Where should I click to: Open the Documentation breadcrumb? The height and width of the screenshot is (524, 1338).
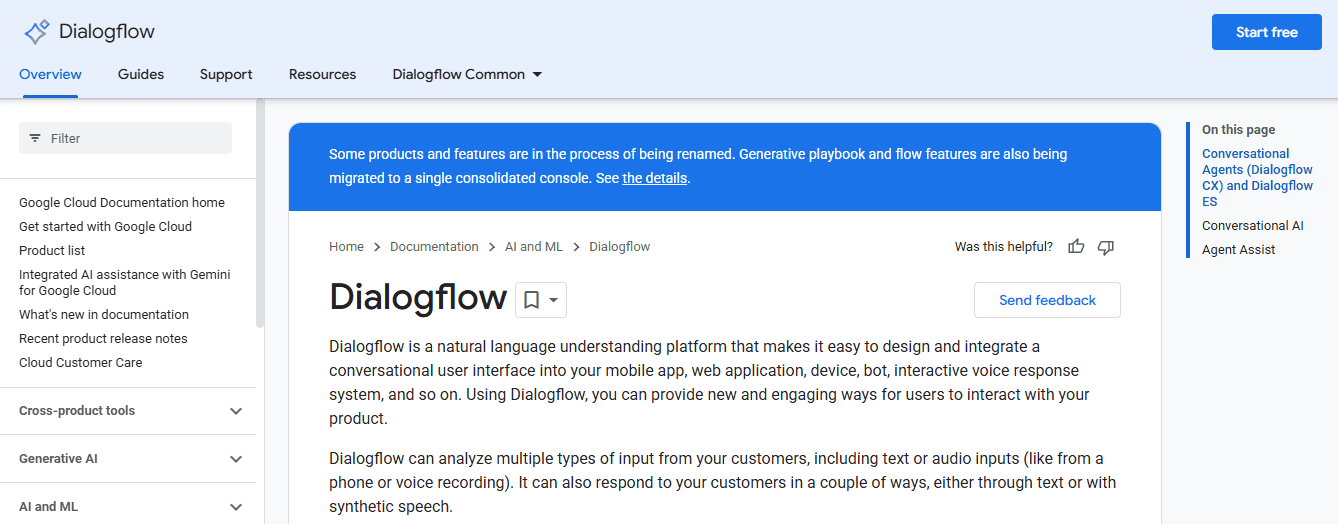pos(434,246)
